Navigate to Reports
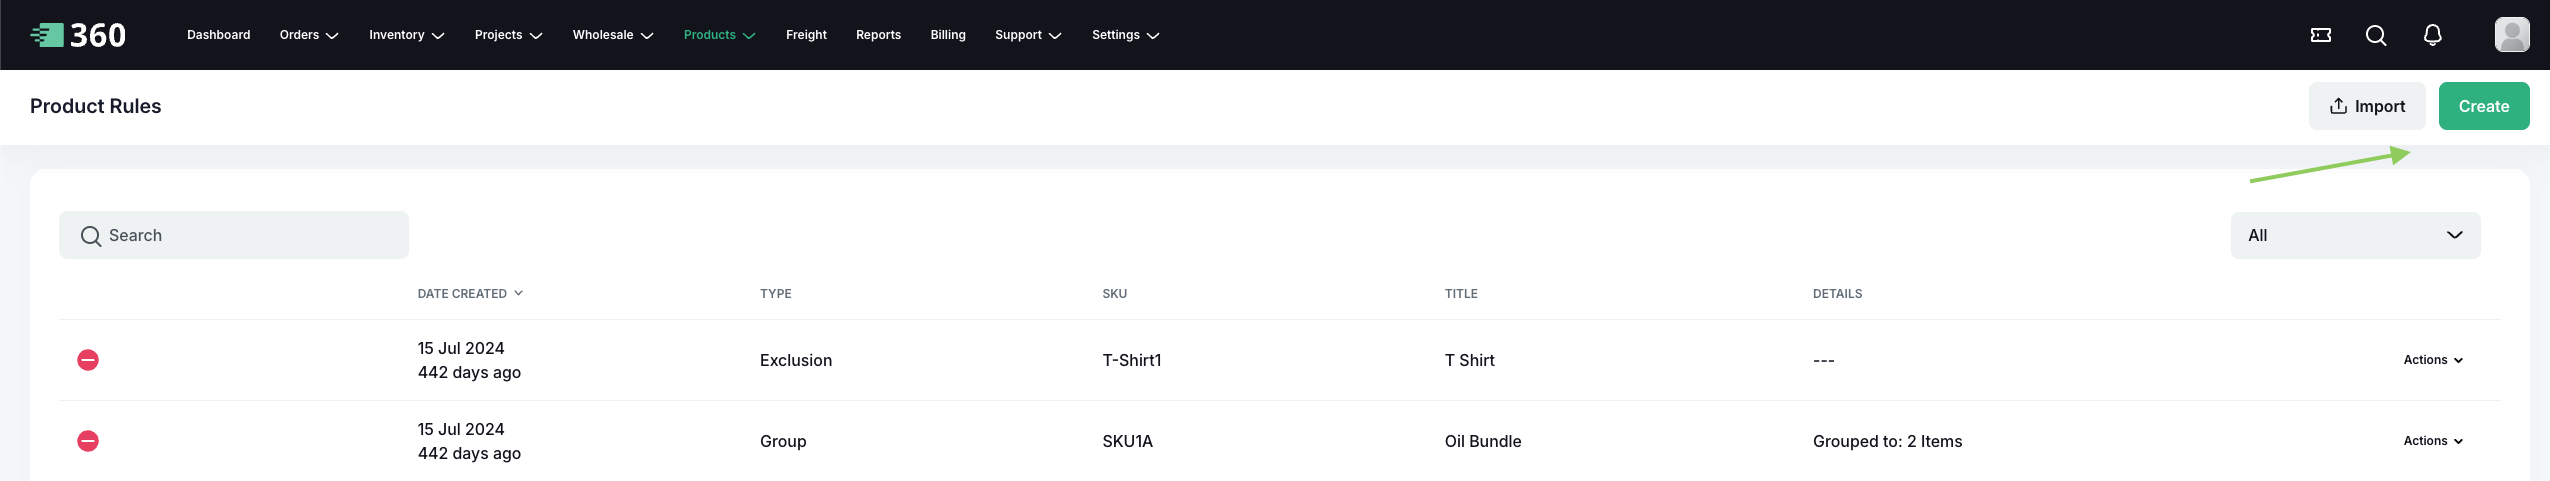This screenshot has height=481, width=2550. pos(878,35)
